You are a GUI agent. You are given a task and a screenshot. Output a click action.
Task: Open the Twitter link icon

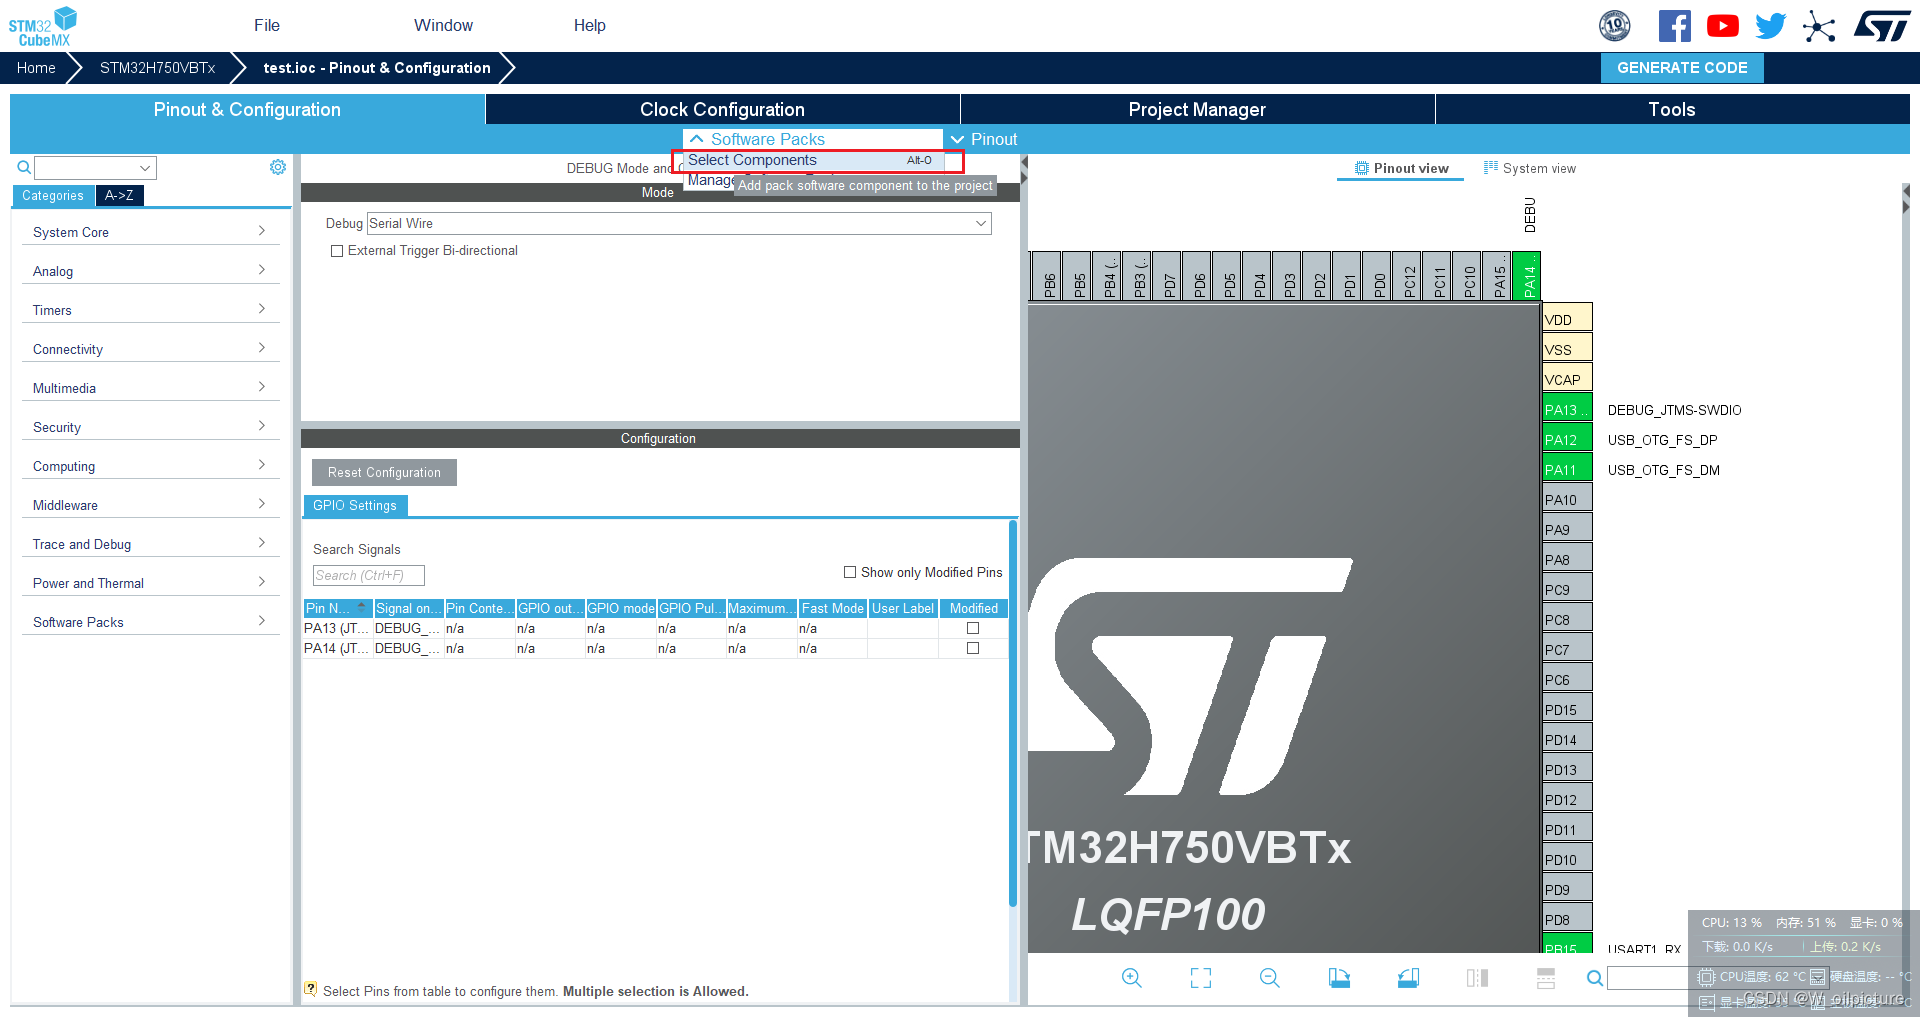click(x=1770, y=26)
